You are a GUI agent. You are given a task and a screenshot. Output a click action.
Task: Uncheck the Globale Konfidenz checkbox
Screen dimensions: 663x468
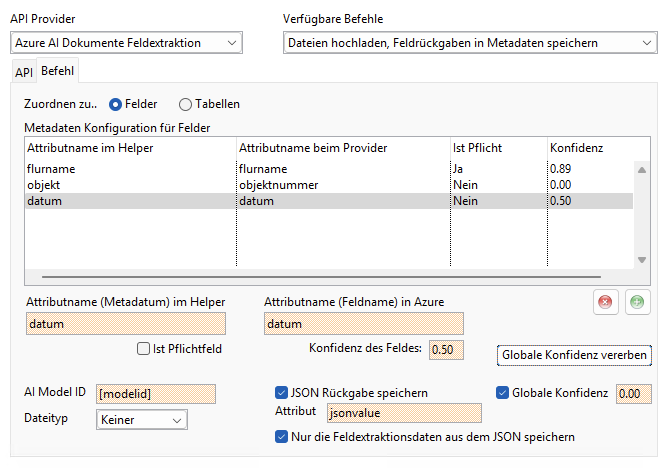pos(503,393)
